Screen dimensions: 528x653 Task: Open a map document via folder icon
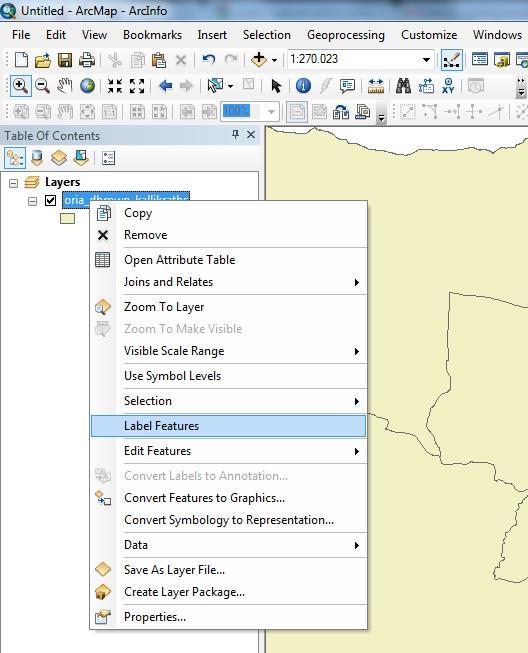click(x=42, y=60)
